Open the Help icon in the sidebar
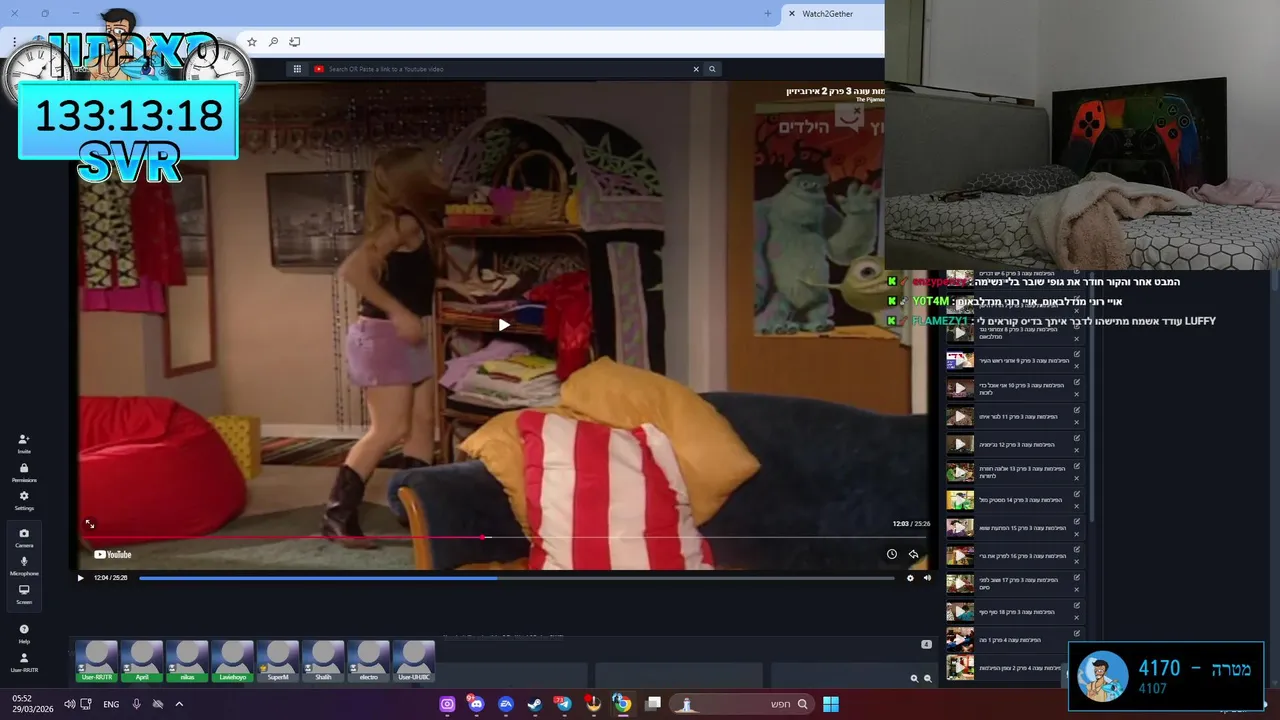 click(x=24, y=633)
